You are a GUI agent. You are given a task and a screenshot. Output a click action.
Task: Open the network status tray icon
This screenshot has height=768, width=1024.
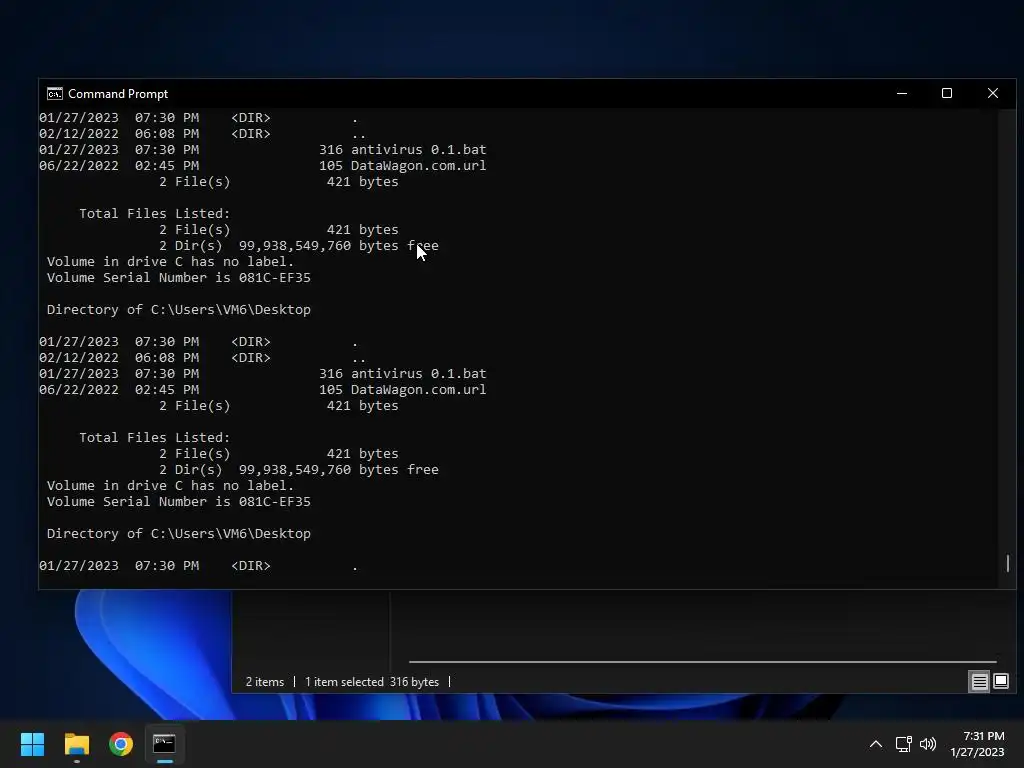point(903,744)
